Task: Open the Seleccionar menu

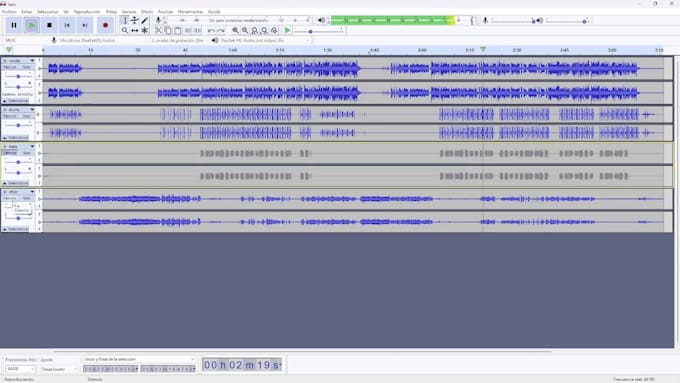Action: [x=47, y=12]
